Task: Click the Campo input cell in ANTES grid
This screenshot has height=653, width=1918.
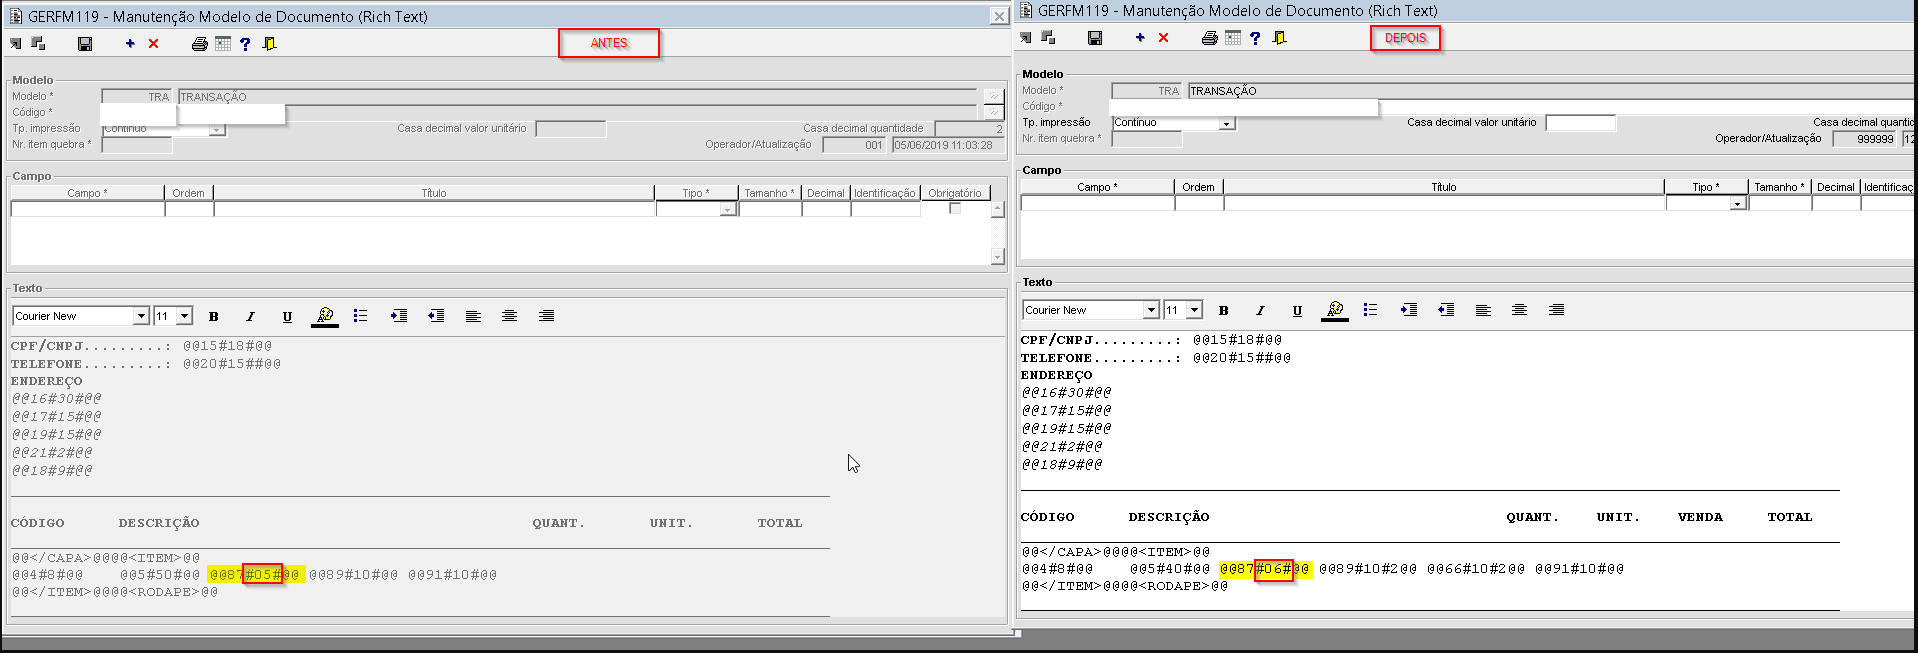Action: tap(88, 209)
